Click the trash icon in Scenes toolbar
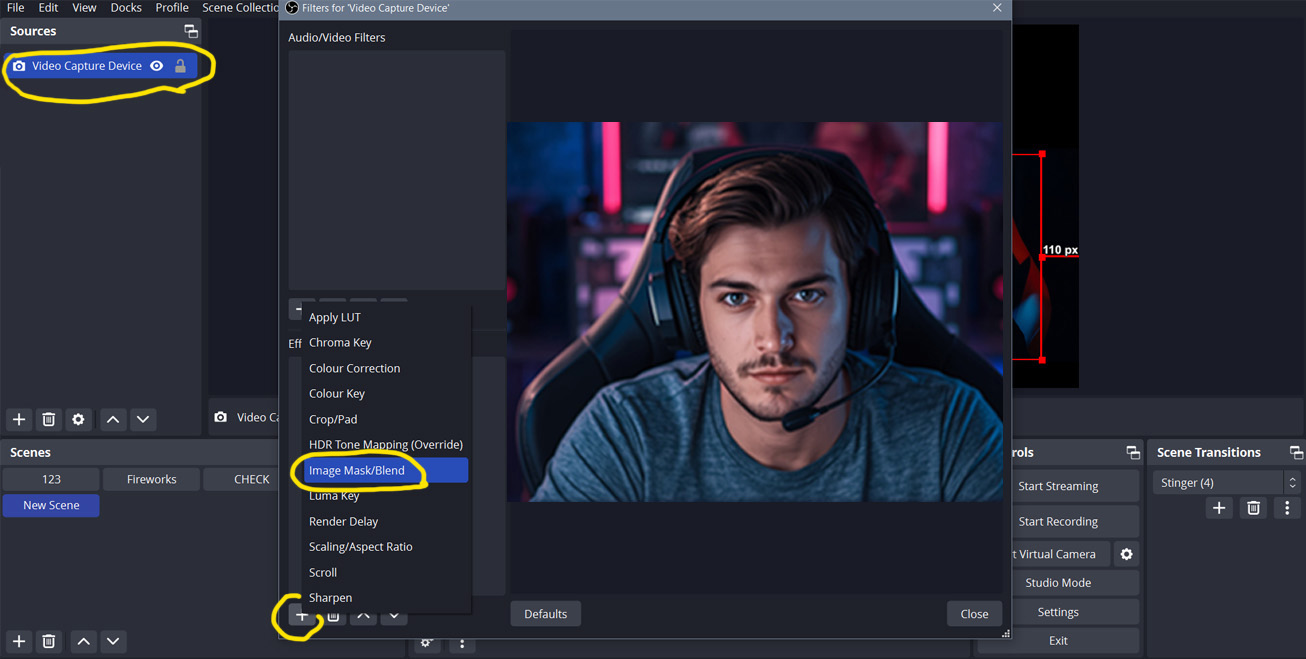This screenshot has width=1306, height=659. (48, 641)
